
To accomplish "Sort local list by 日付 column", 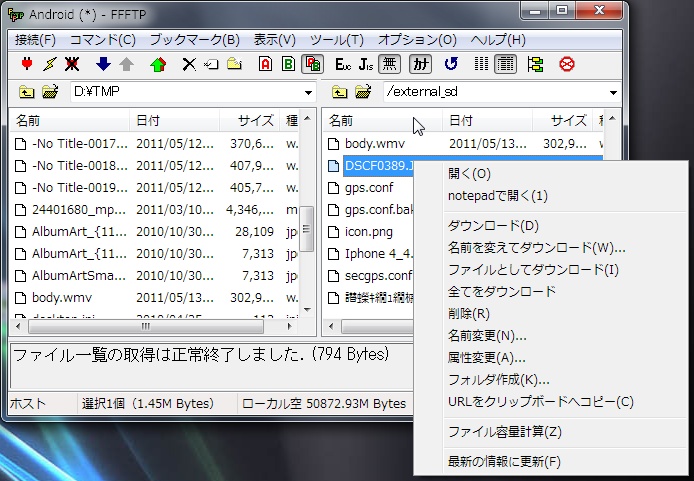I will pos(174,120).
